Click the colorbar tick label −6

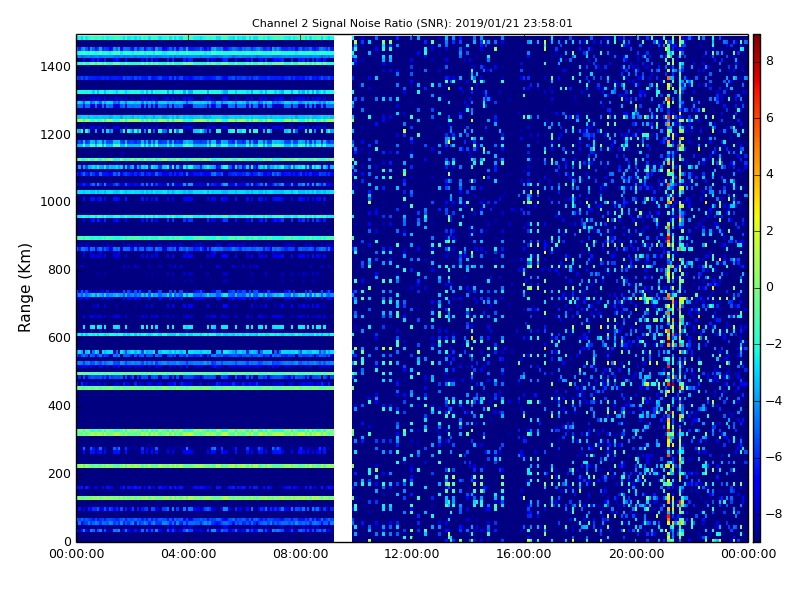click(x=774, y=457)
